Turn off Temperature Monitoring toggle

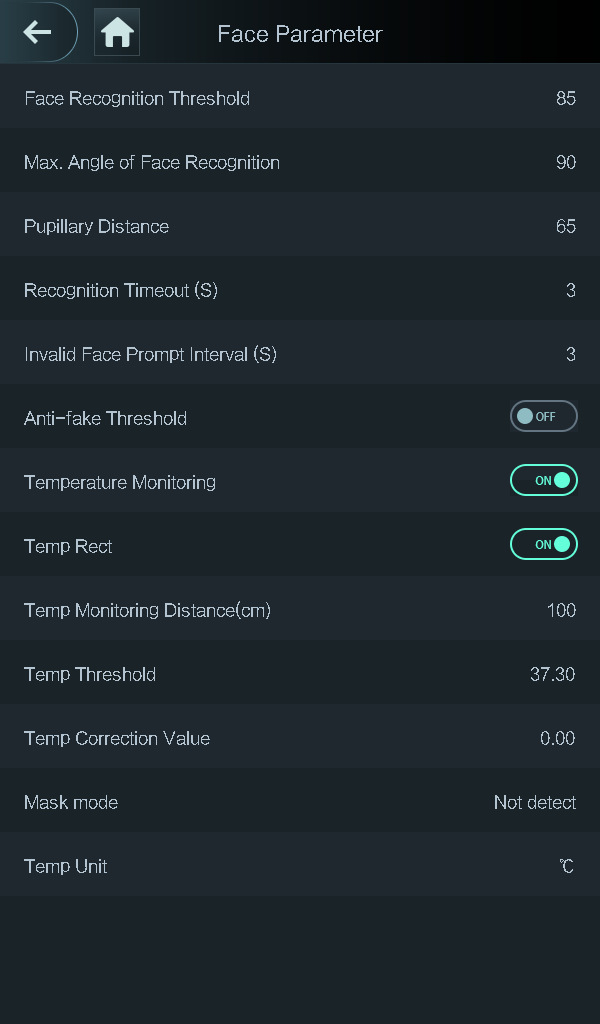click(543, 481)
